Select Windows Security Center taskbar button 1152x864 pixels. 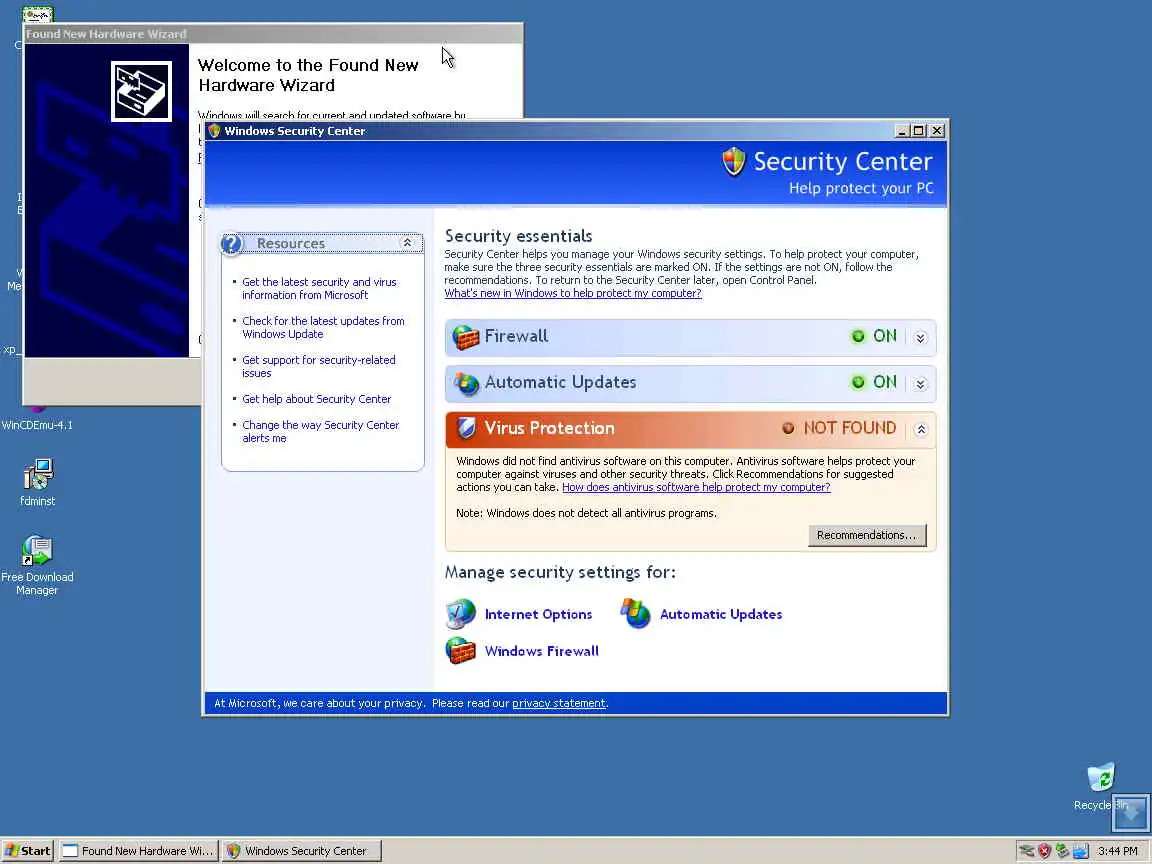tap(301, 851)
